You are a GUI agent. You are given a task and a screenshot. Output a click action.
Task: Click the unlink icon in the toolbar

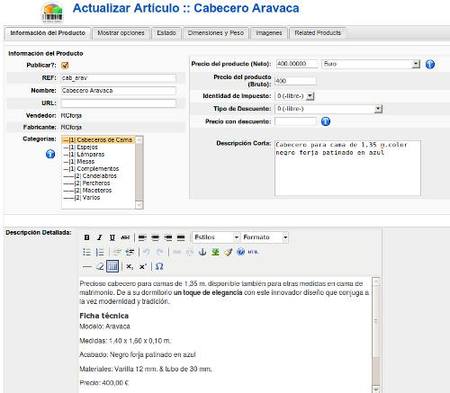189,252
